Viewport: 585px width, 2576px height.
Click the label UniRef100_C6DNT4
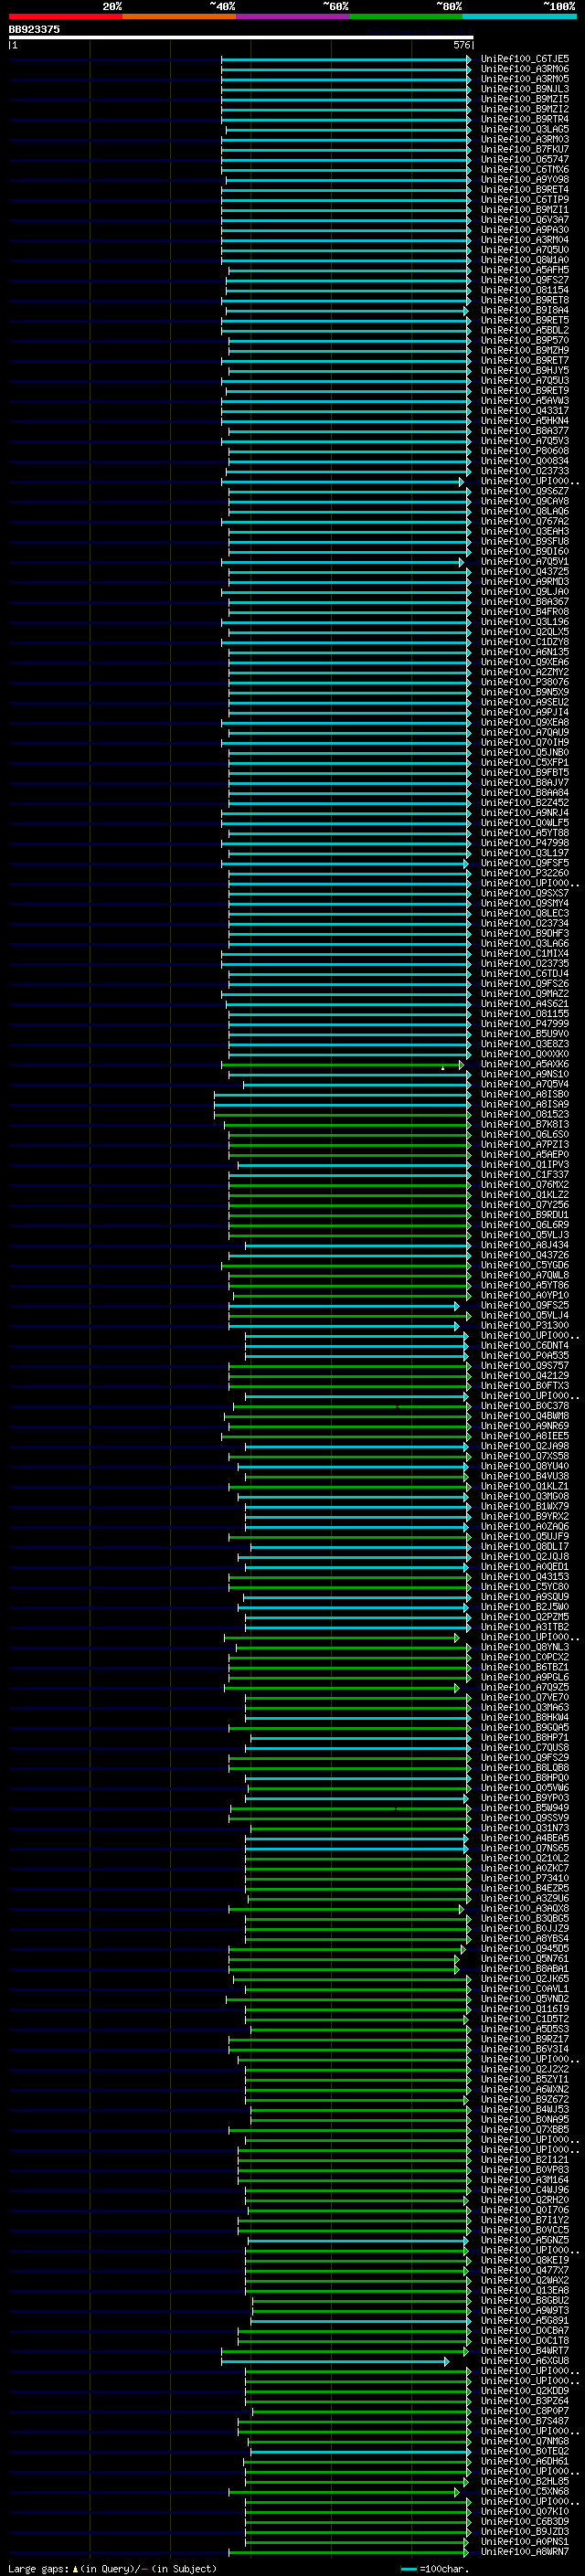click(x=525, y=1345)
